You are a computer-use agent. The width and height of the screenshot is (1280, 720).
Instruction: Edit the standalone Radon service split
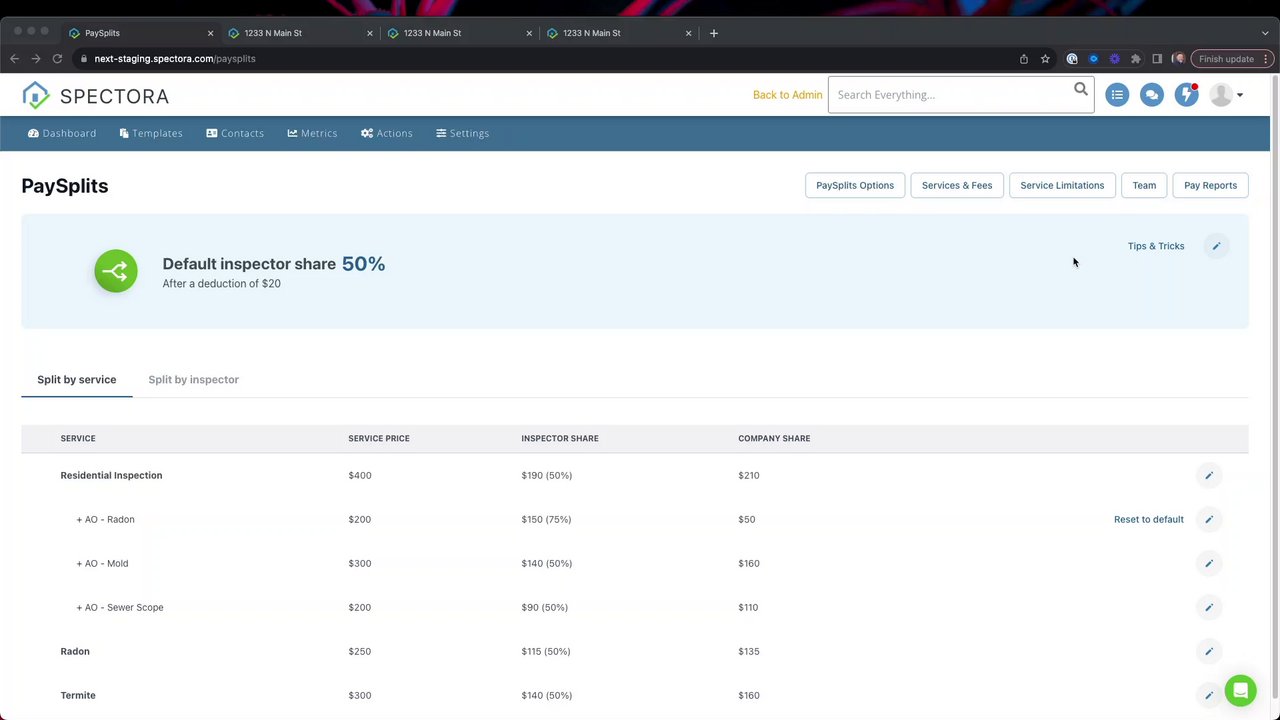(x=1209, y=652)
